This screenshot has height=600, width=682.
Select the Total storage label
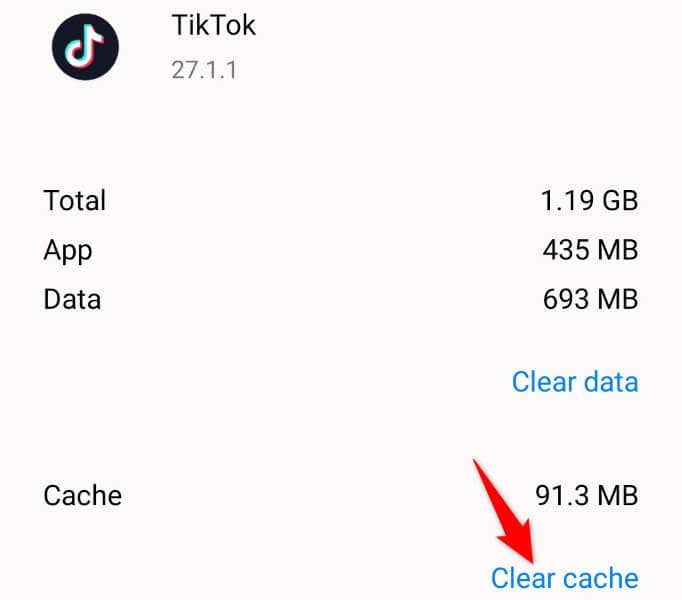74,201
